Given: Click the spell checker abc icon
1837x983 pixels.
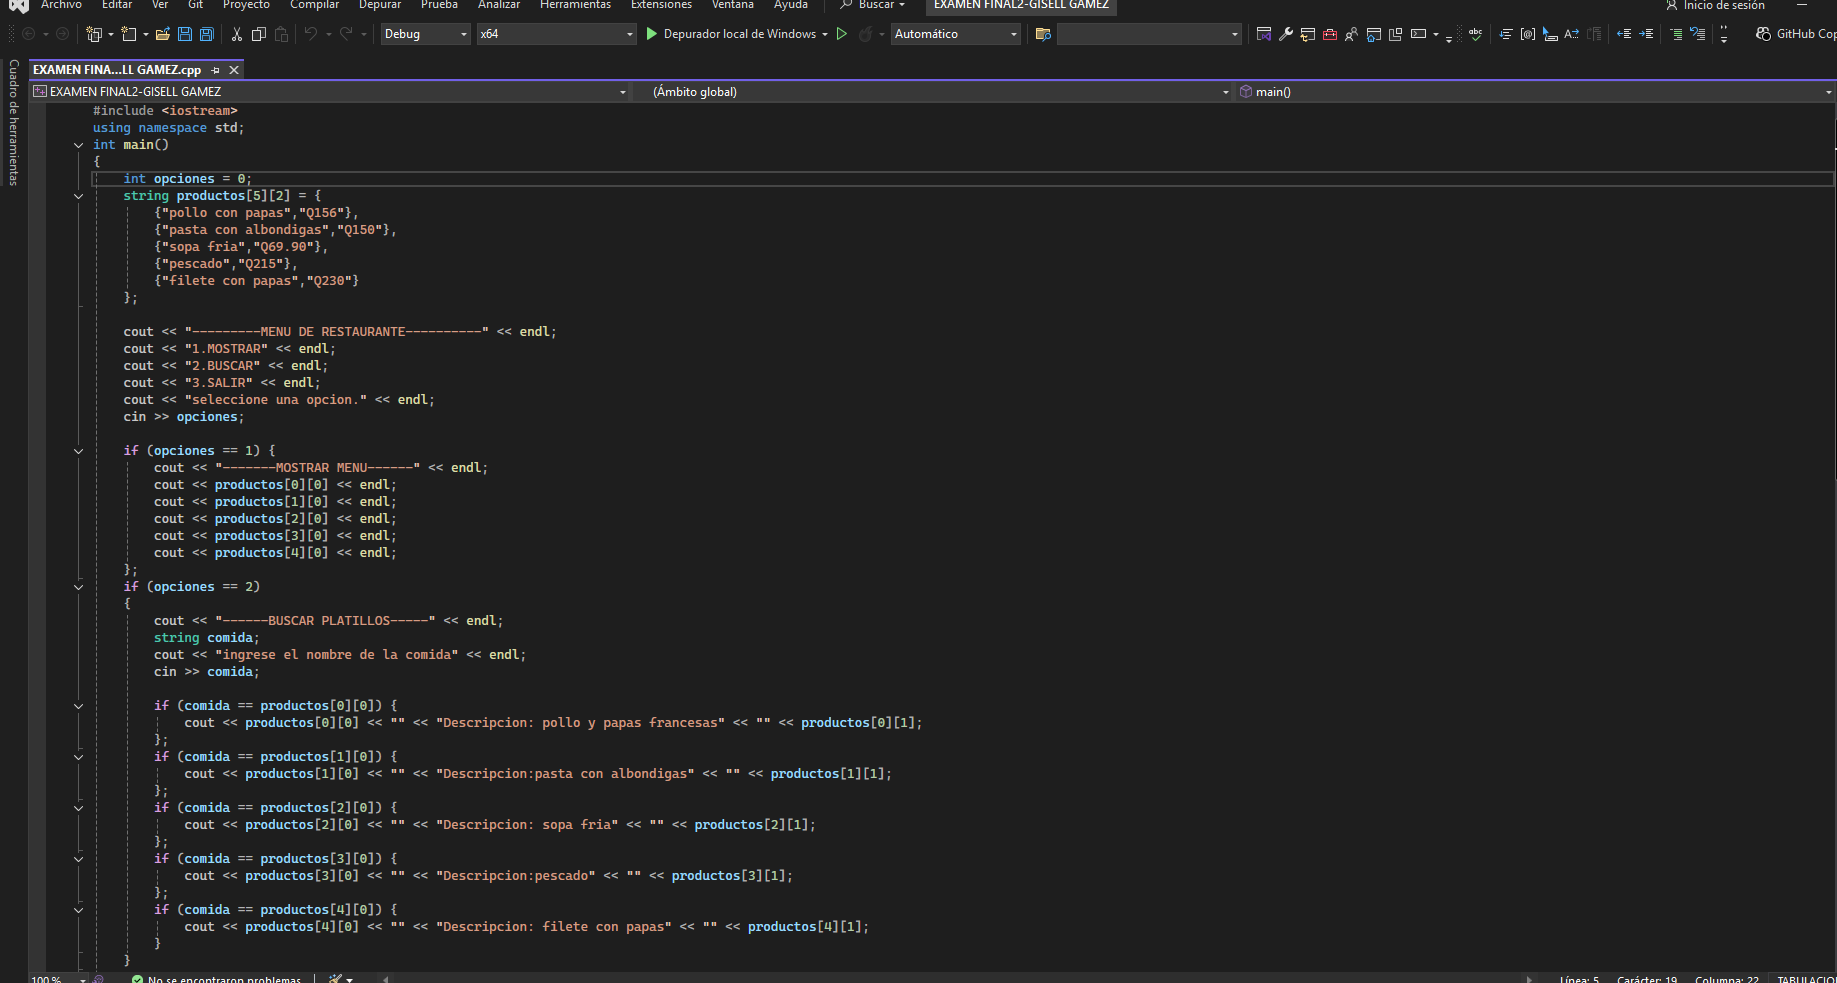Looking at the screenshot, I should tap(1475, 34).
